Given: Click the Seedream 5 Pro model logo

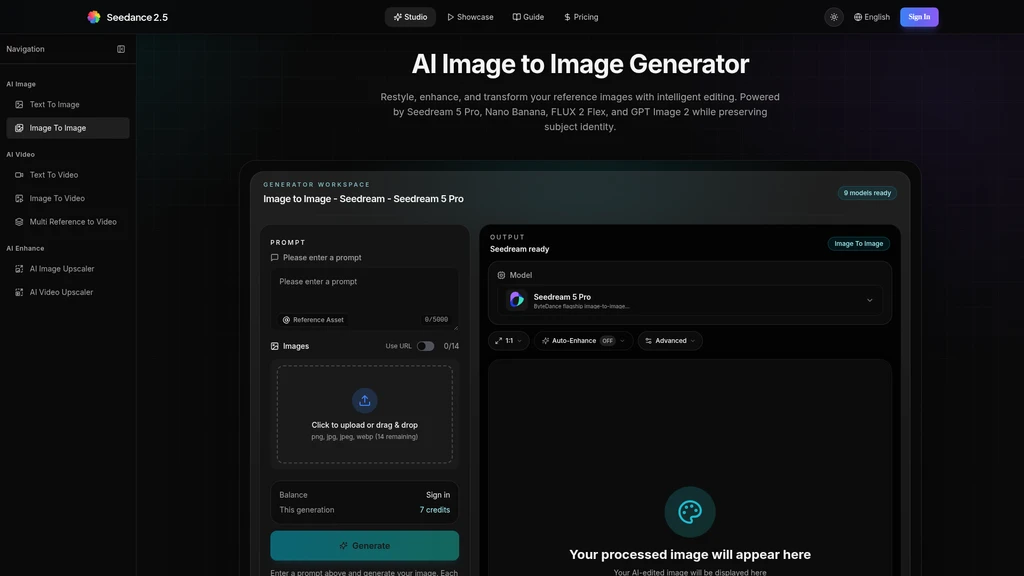Looking at the screenshot, I should coord(517,300).
